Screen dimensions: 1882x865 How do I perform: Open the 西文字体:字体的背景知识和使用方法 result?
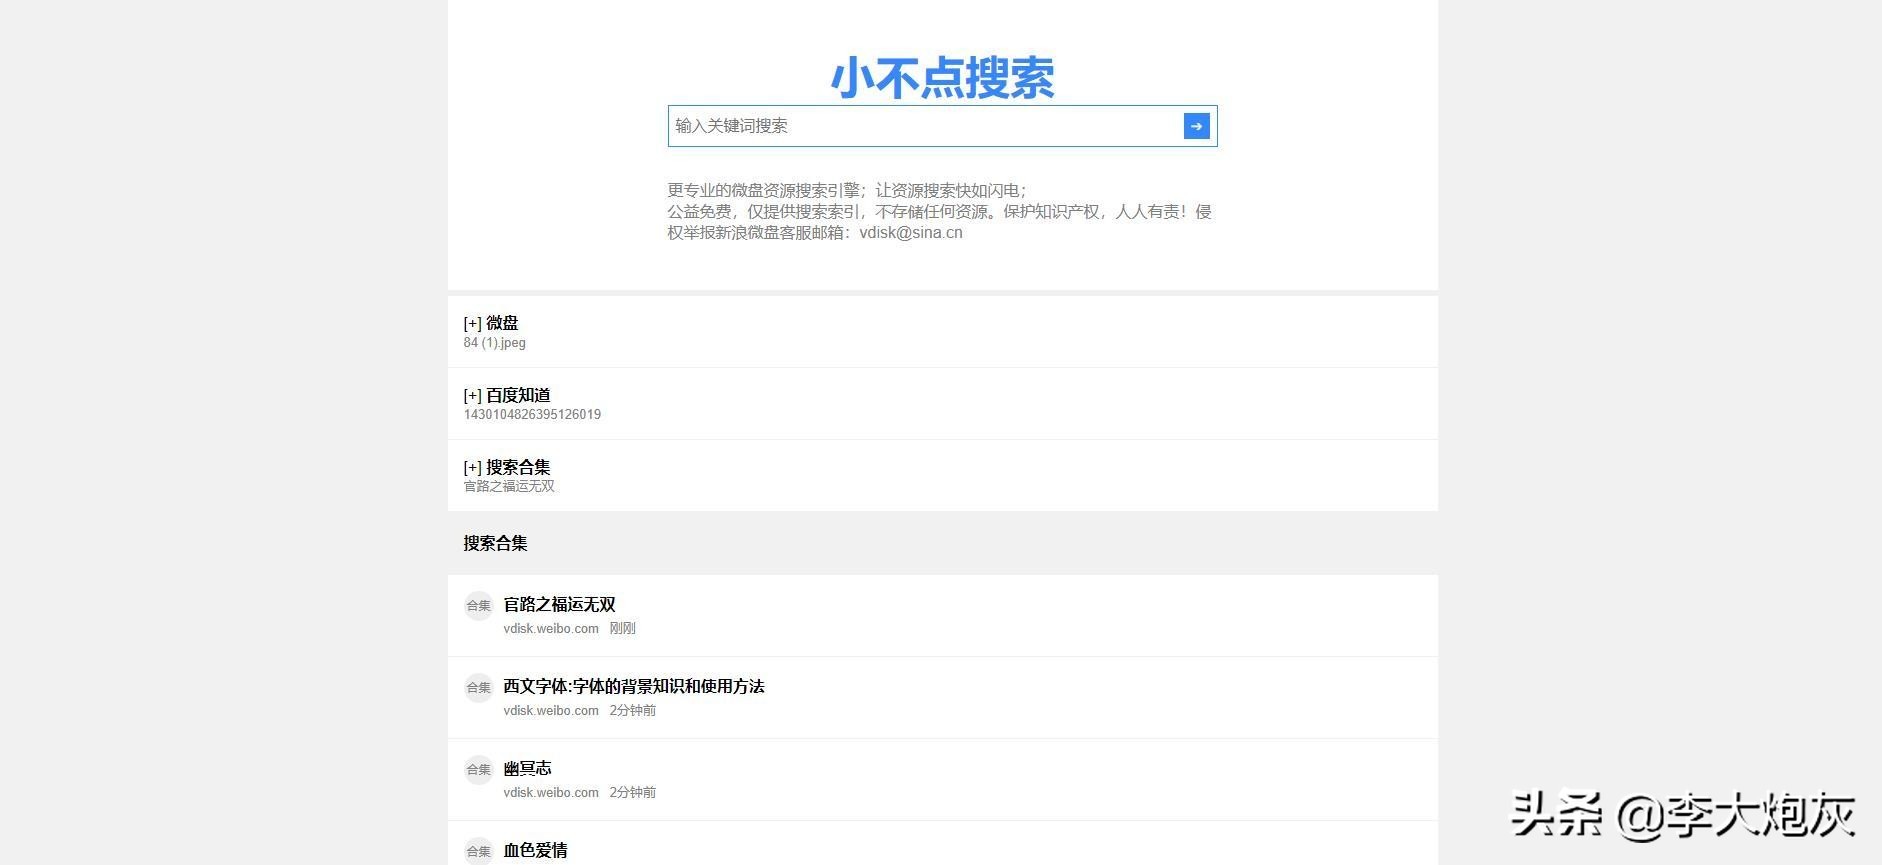pos(633,686)
